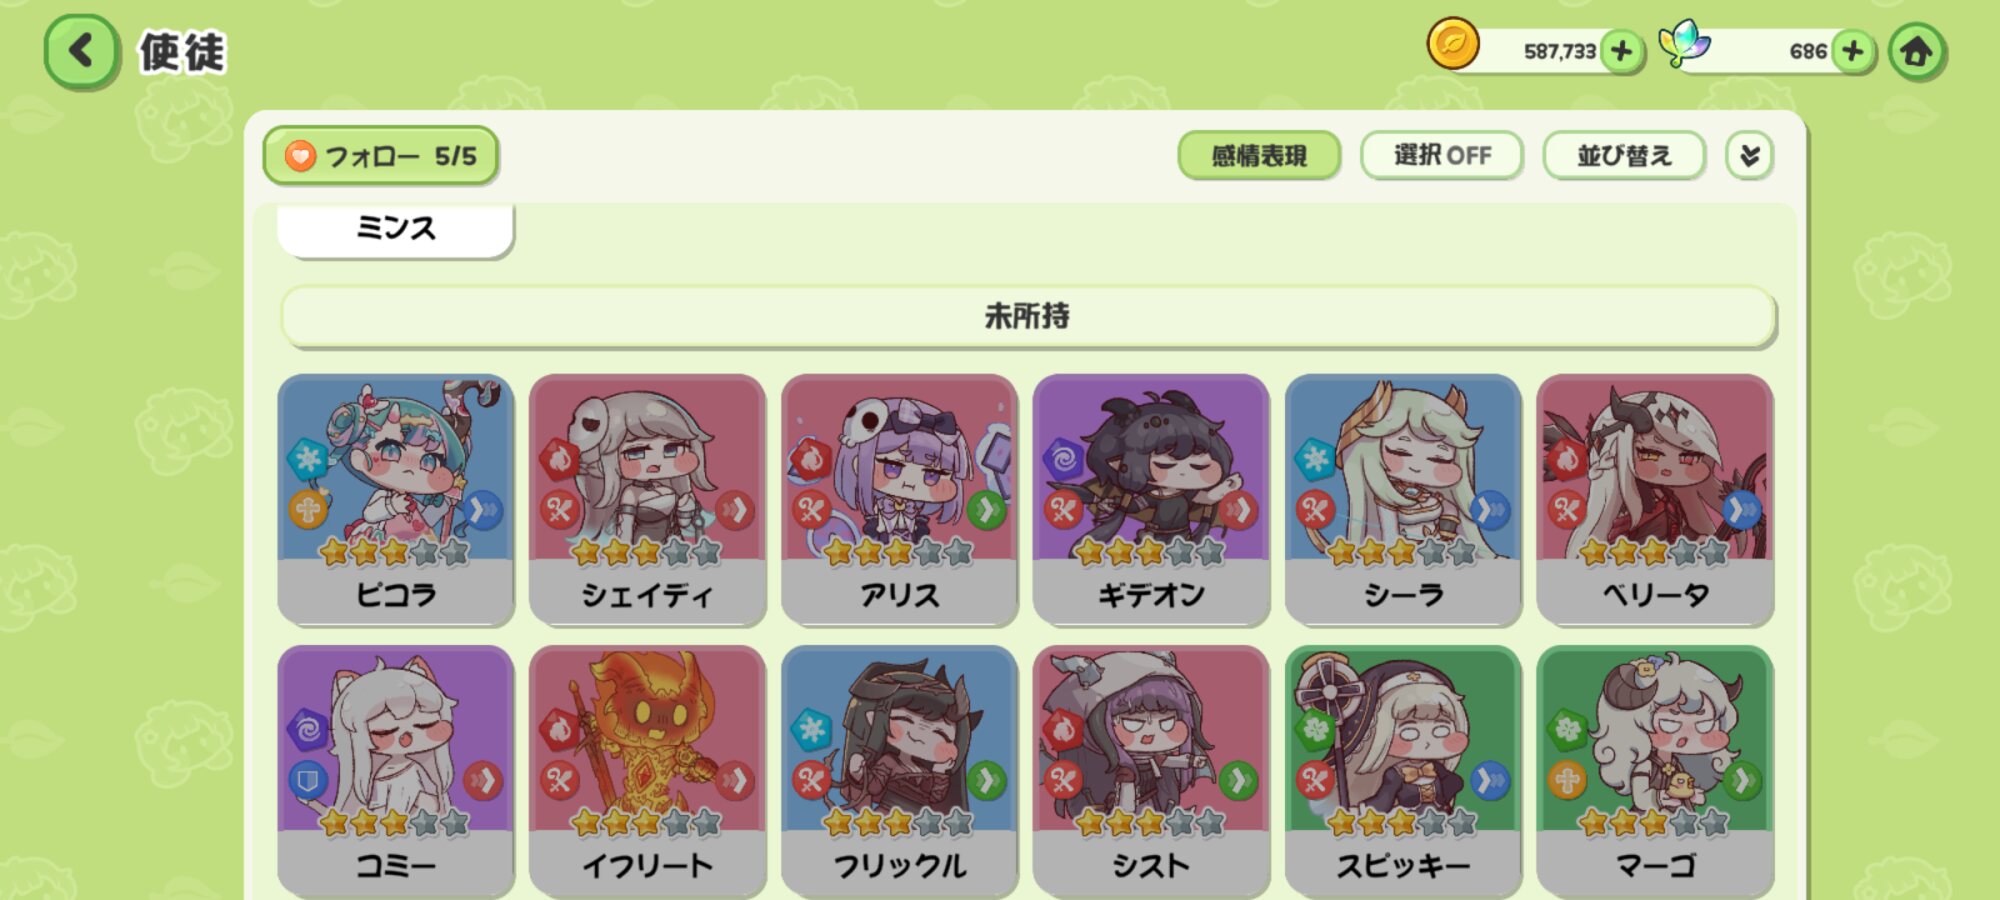This screenshot has height=900, width=2000.
Task: Tap the gold coin currency icon
Action: coord(1452,45)
